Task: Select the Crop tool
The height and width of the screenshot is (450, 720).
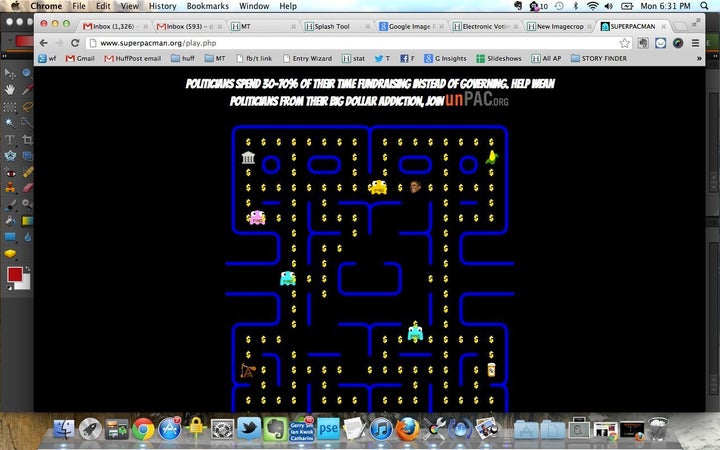Action: coord(27,140)
